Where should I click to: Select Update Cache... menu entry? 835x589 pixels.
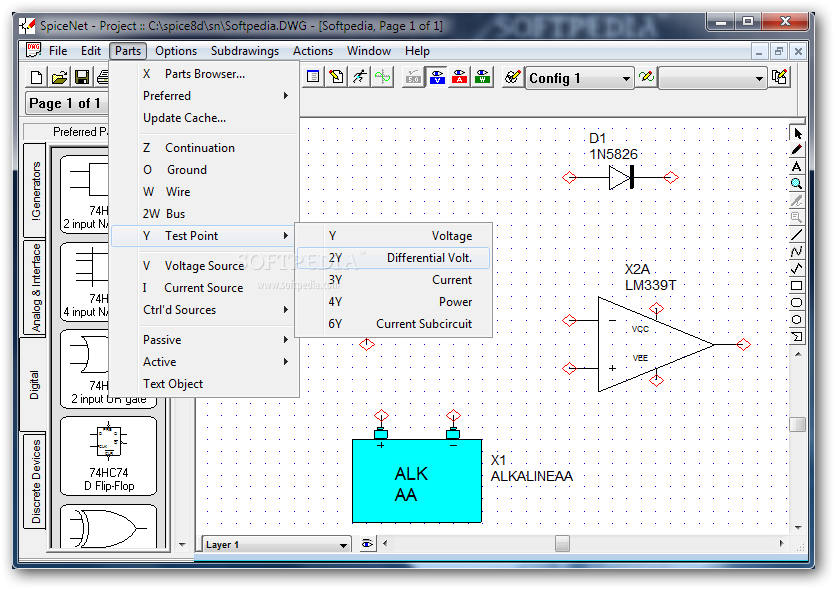(204, 118)
